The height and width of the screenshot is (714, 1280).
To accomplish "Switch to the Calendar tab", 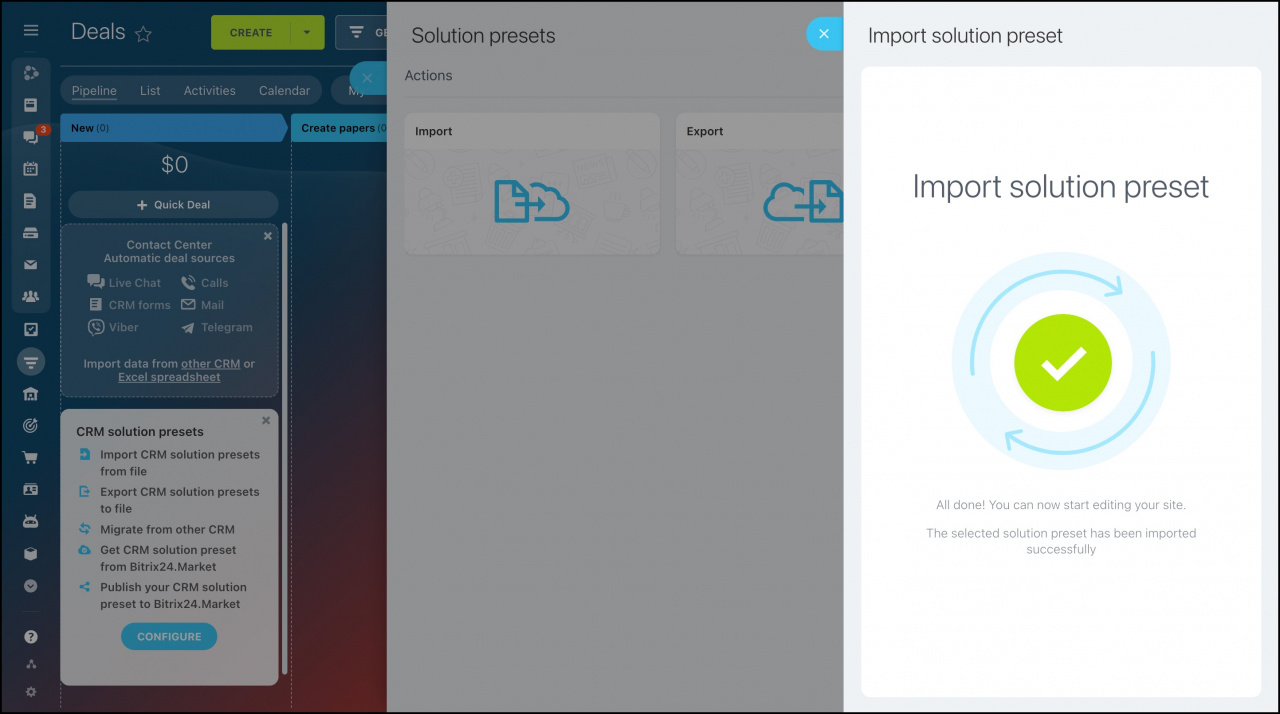I will click(x=285, y=91).
